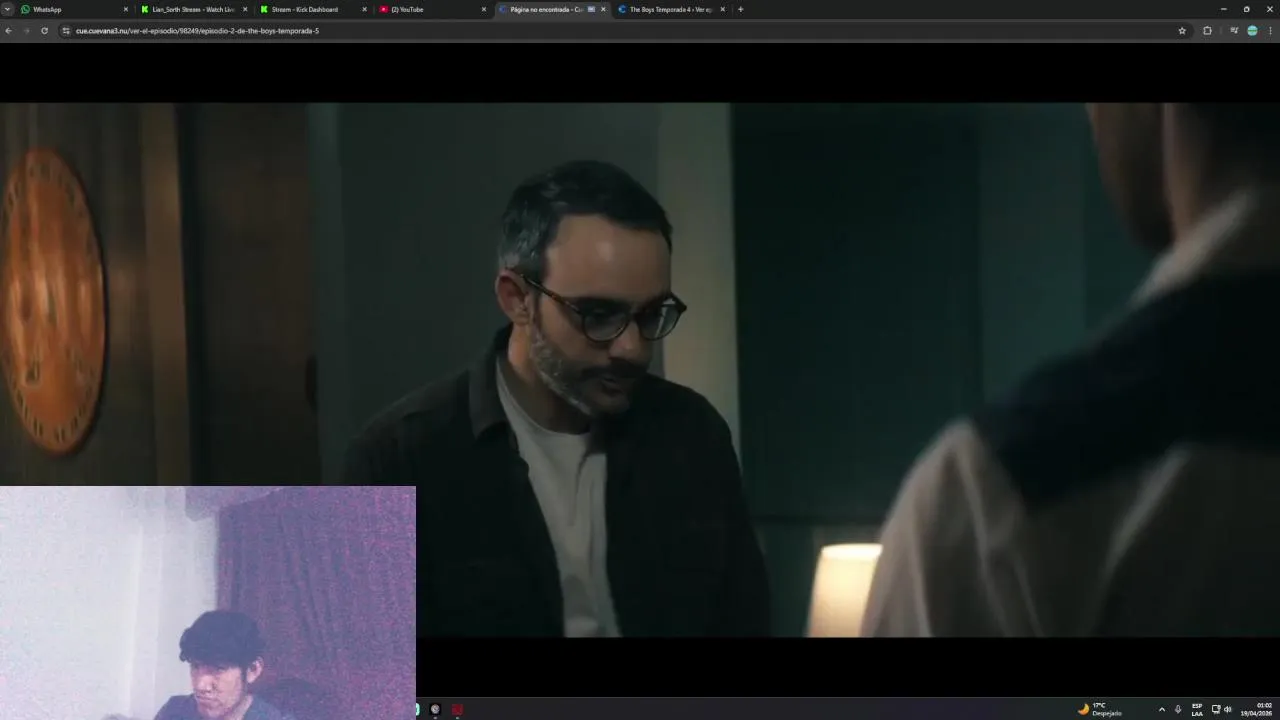1280x720 pixels.
Task: Open the red app icon in taskbar
Action: [x=457, y=709]
